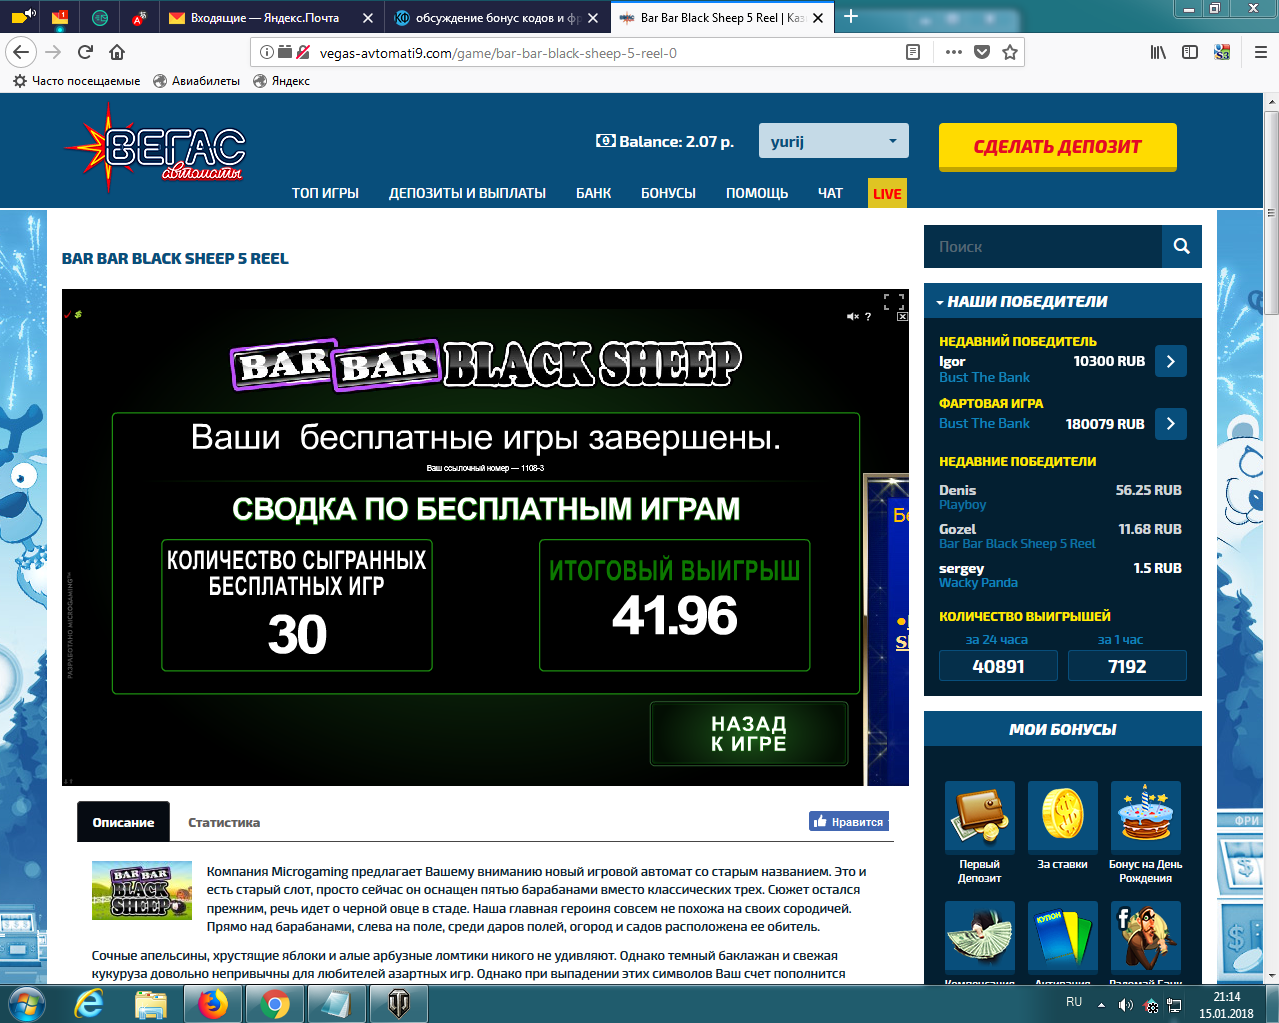1279x1023 pixels.
Task: Show site information icon in address bar
Action: [x=266, y=52]
